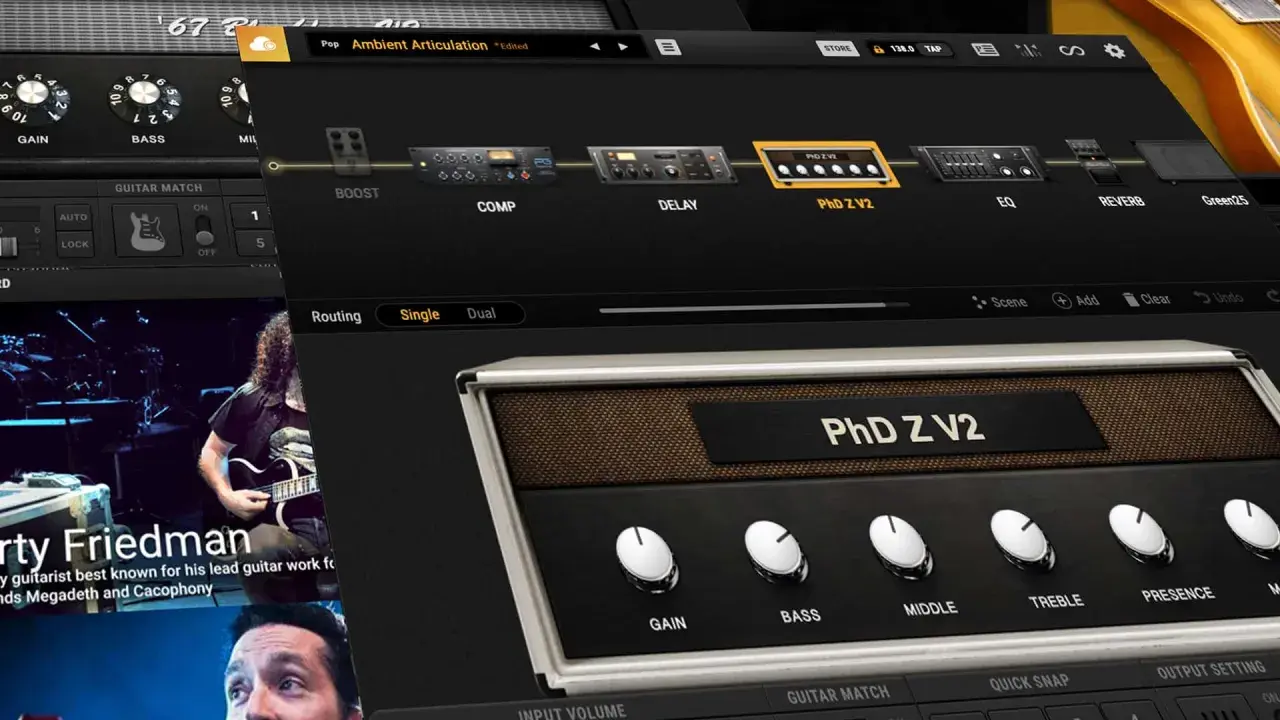The height and width of the screenshot is (720, 1280).
Task: Open the preset list menu icon
Action: (x=668, y=47)
